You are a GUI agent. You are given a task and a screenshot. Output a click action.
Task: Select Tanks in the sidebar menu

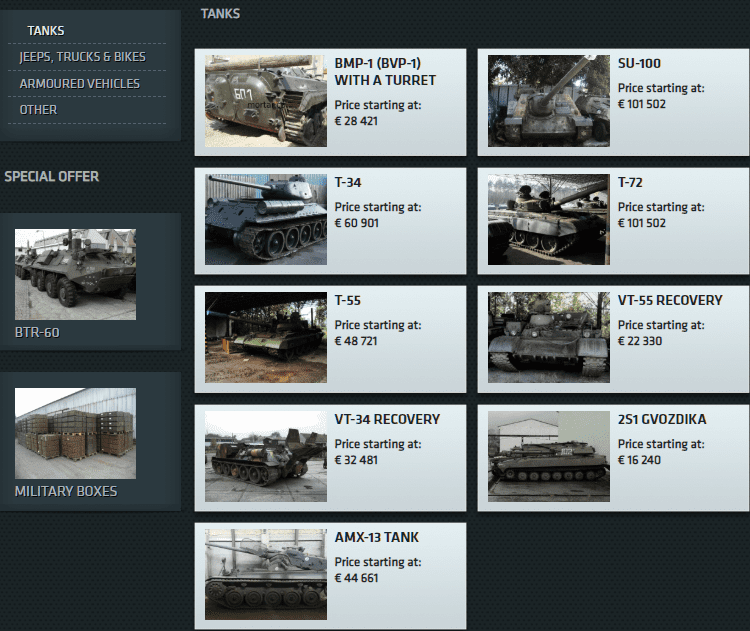[x=46, y=31]
